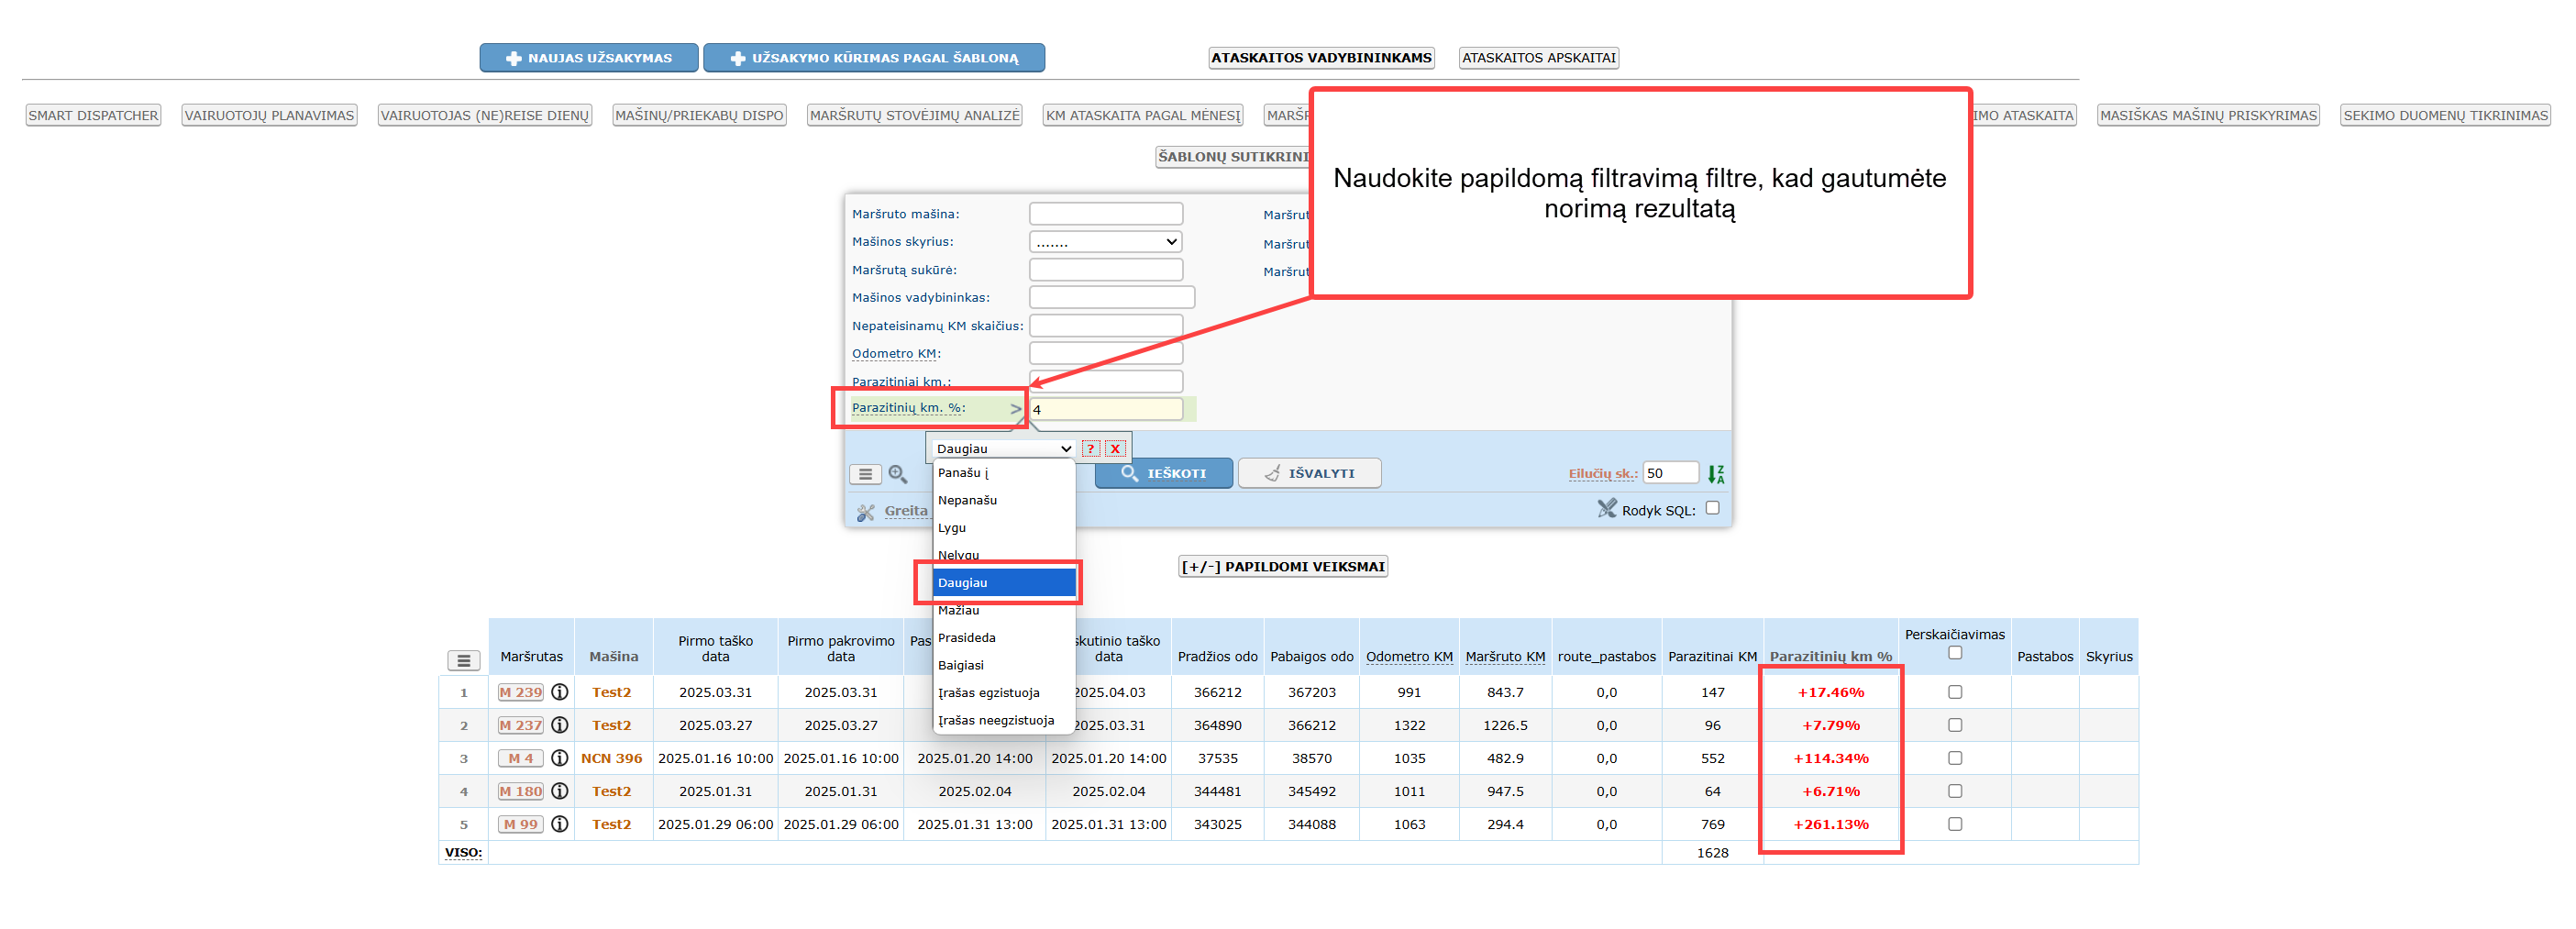2576x929 pixels.
Task: Open route M 4 link
Action: tap(521, 758)
